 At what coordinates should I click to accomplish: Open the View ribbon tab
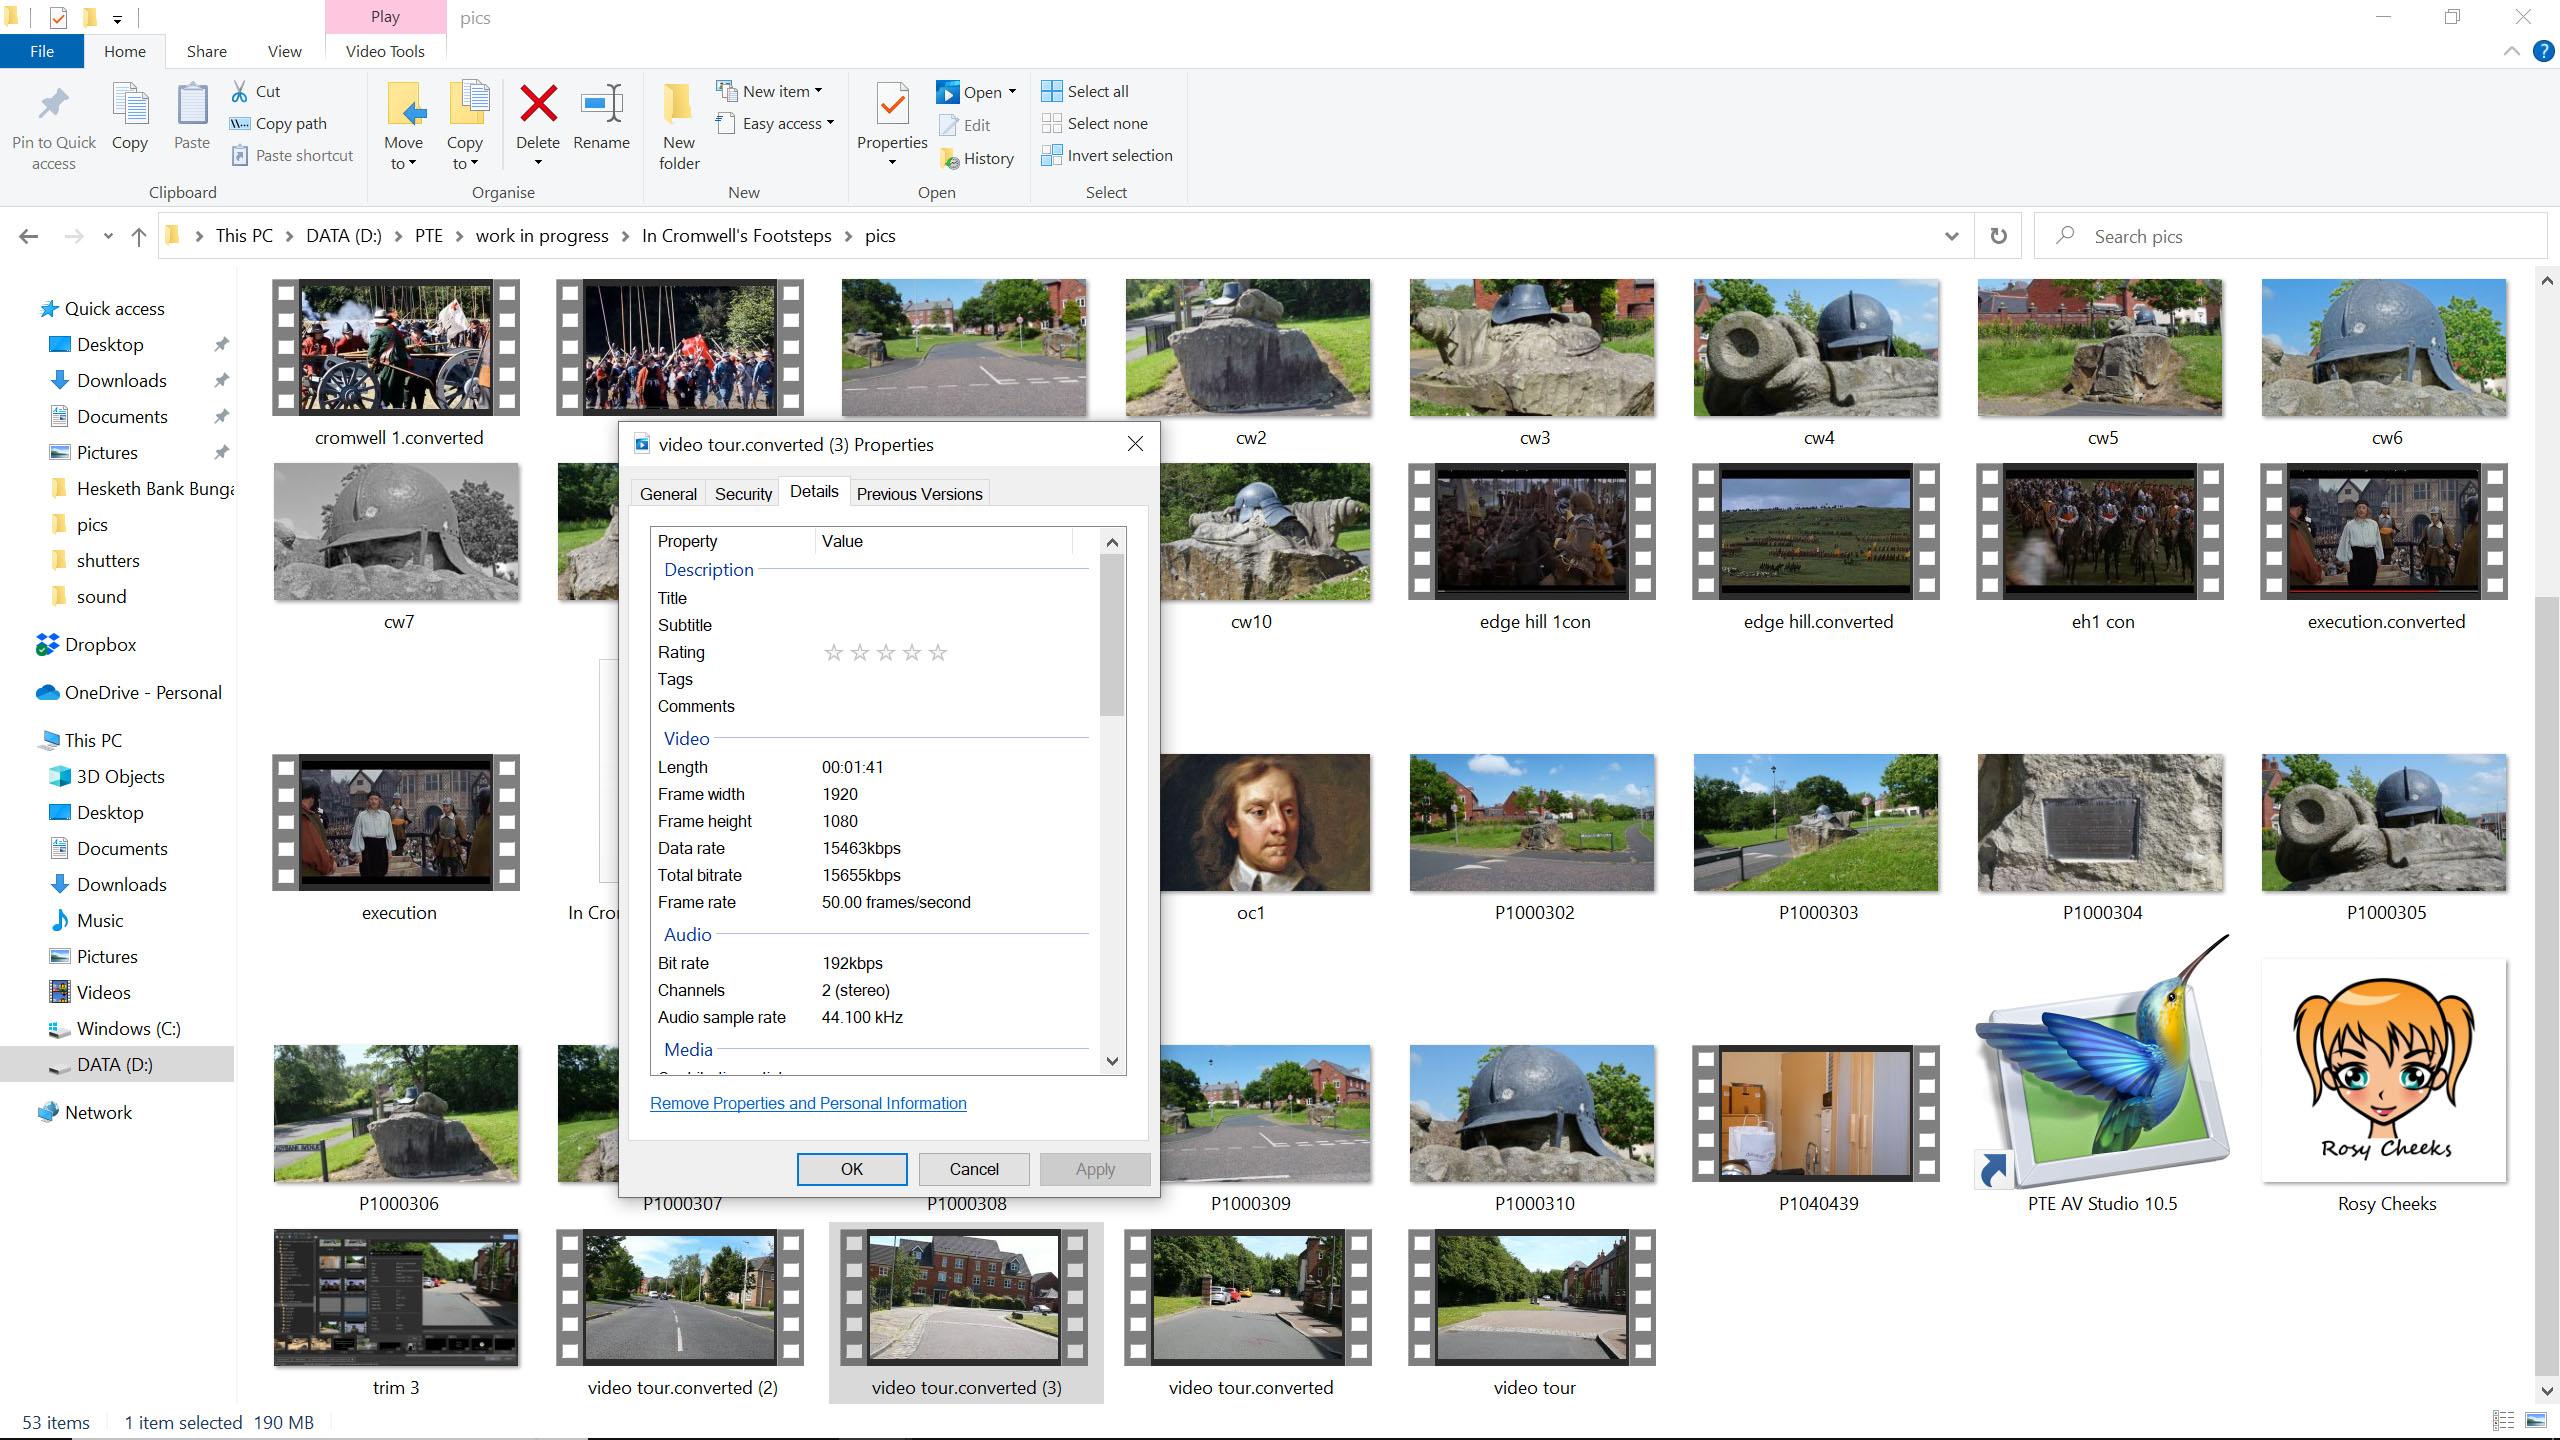pos(284,51)
